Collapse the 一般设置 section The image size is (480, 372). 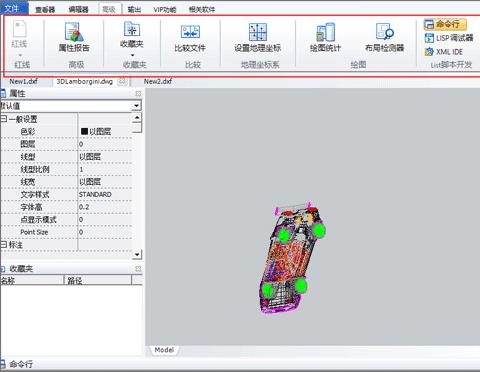point(4,119)
